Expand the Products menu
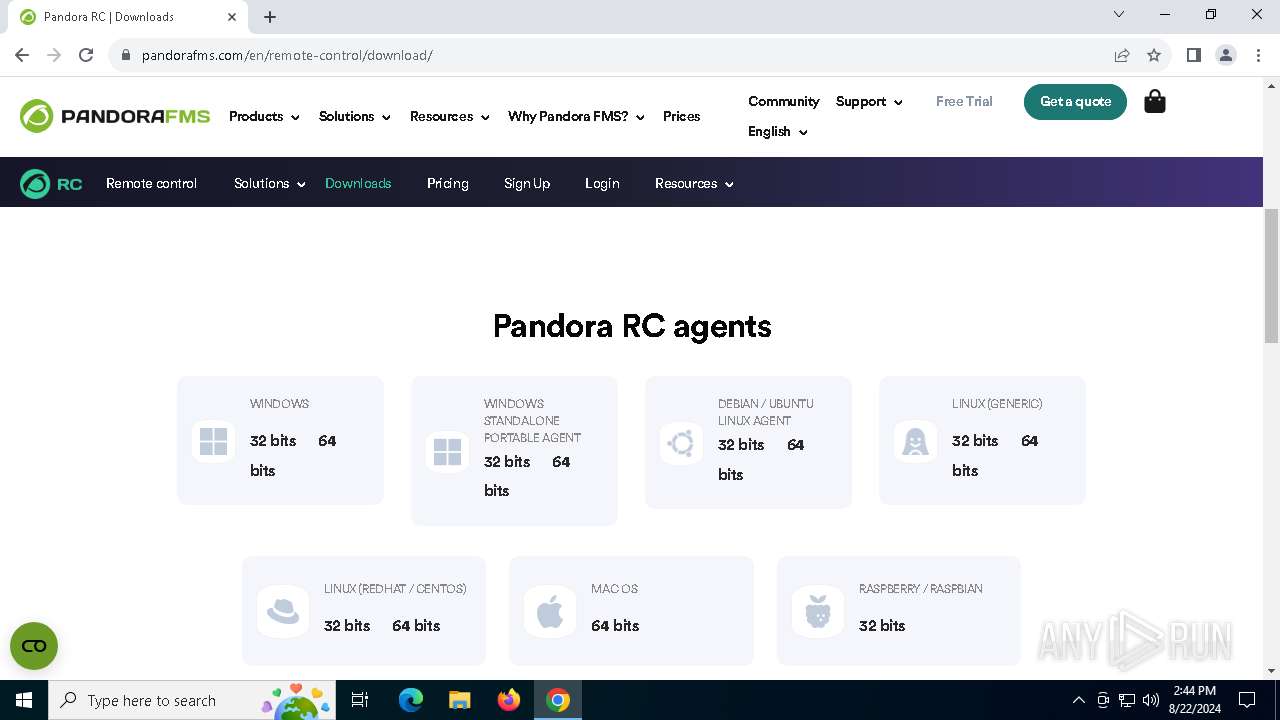Screen dimensions: 1280x720 coord(264,116)
